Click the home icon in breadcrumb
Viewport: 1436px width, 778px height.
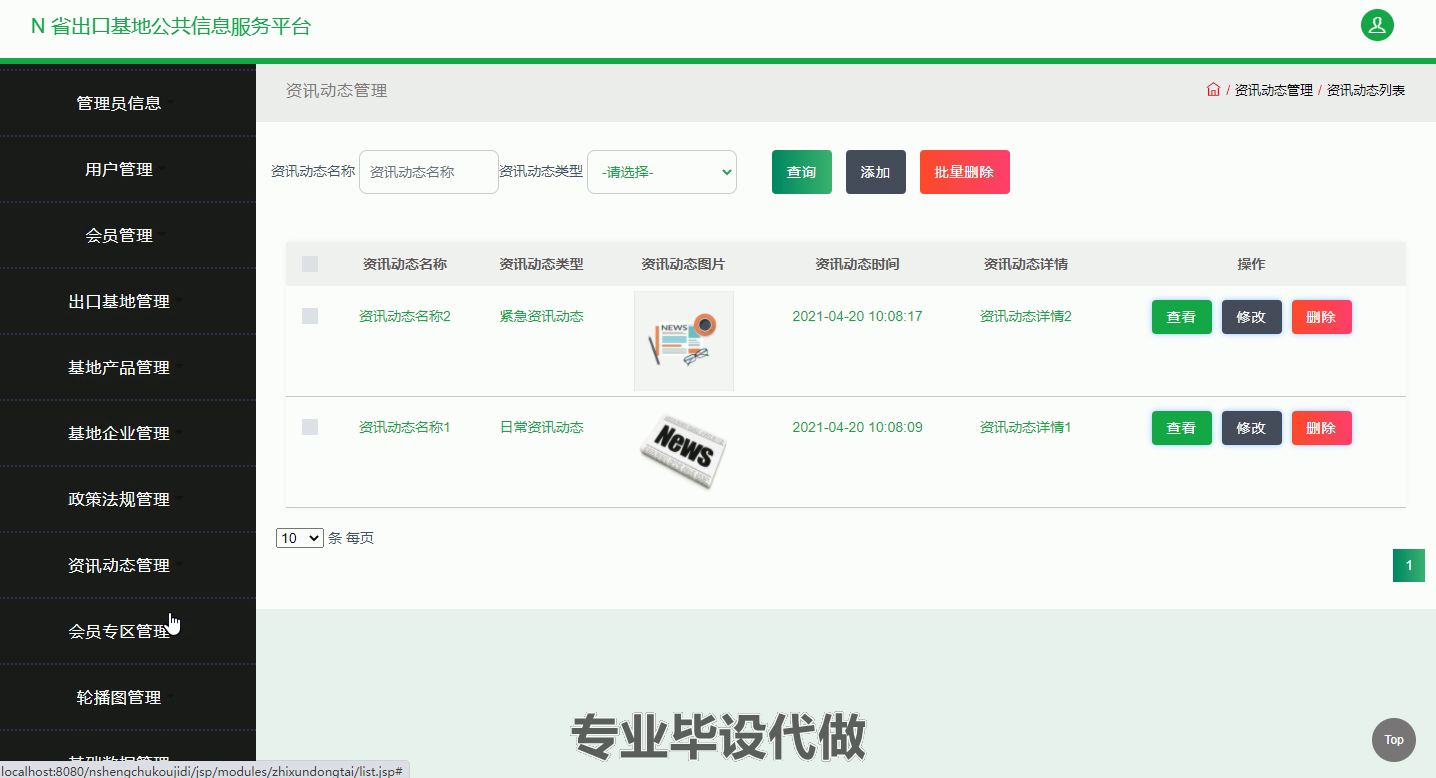[x=1213, y=90]
